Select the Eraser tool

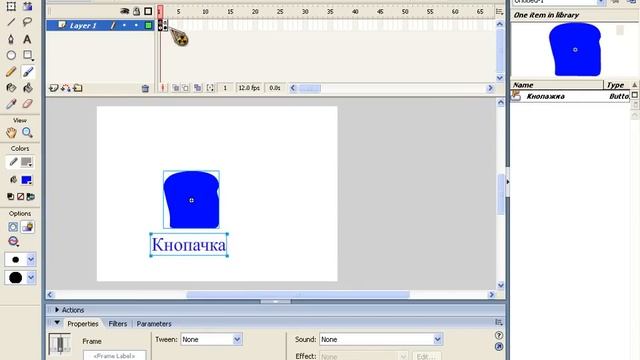click(x=27, y=104)
